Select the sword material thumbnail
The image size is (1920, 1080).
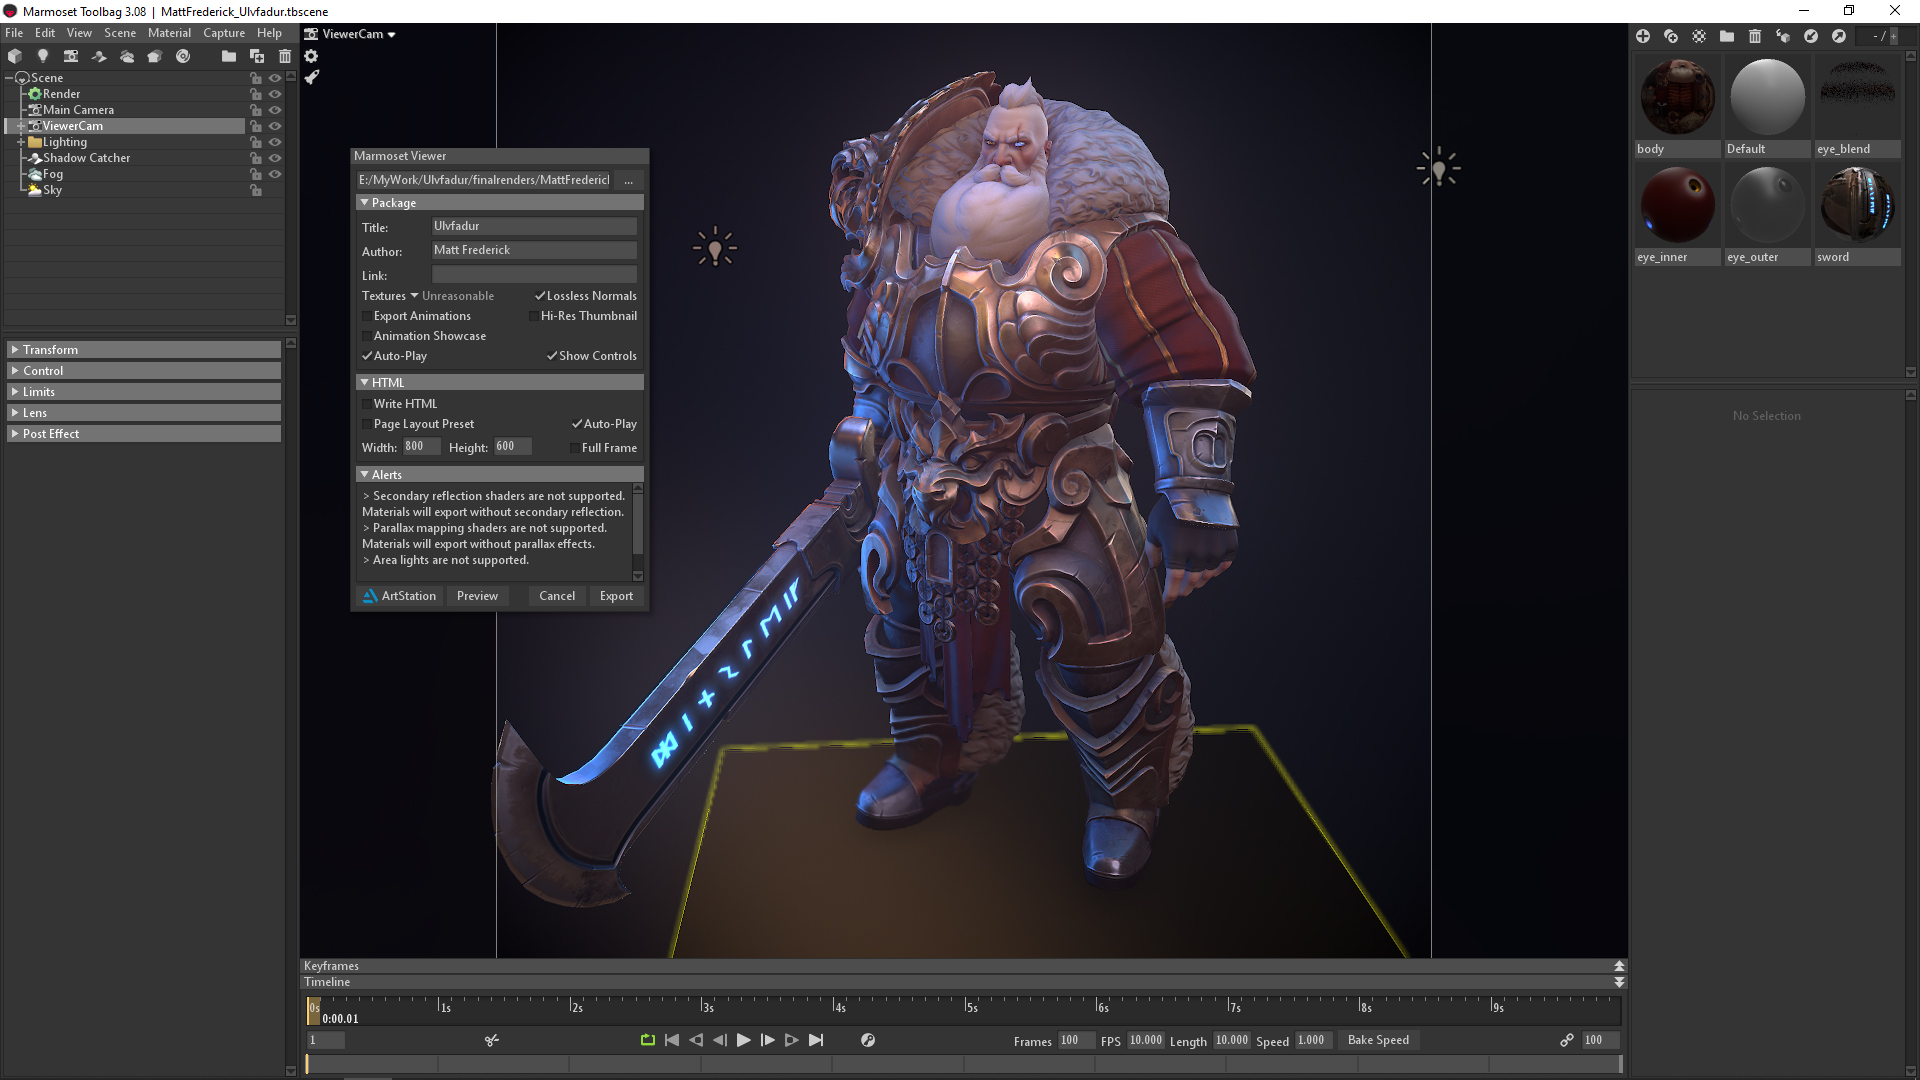(1857, 205)
